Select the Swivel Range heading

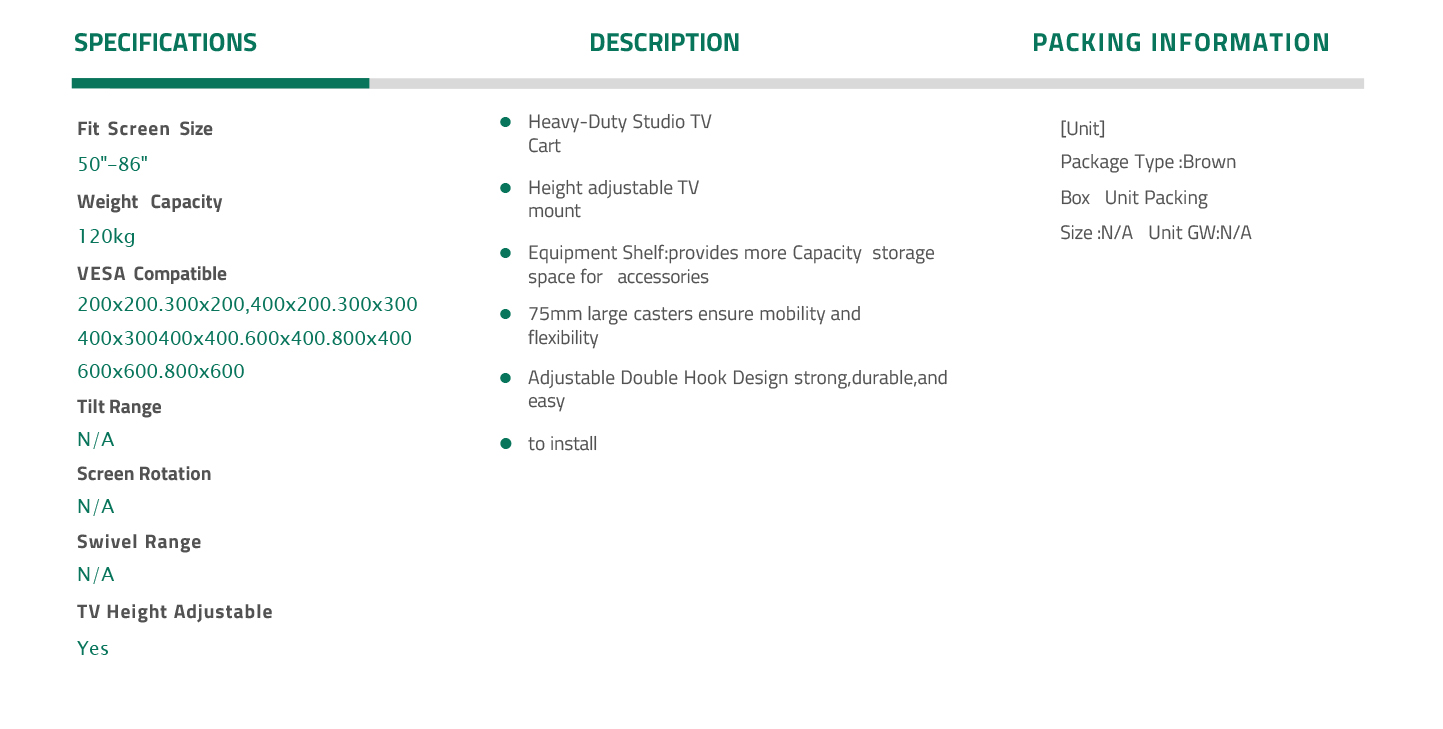click(139, 542)
